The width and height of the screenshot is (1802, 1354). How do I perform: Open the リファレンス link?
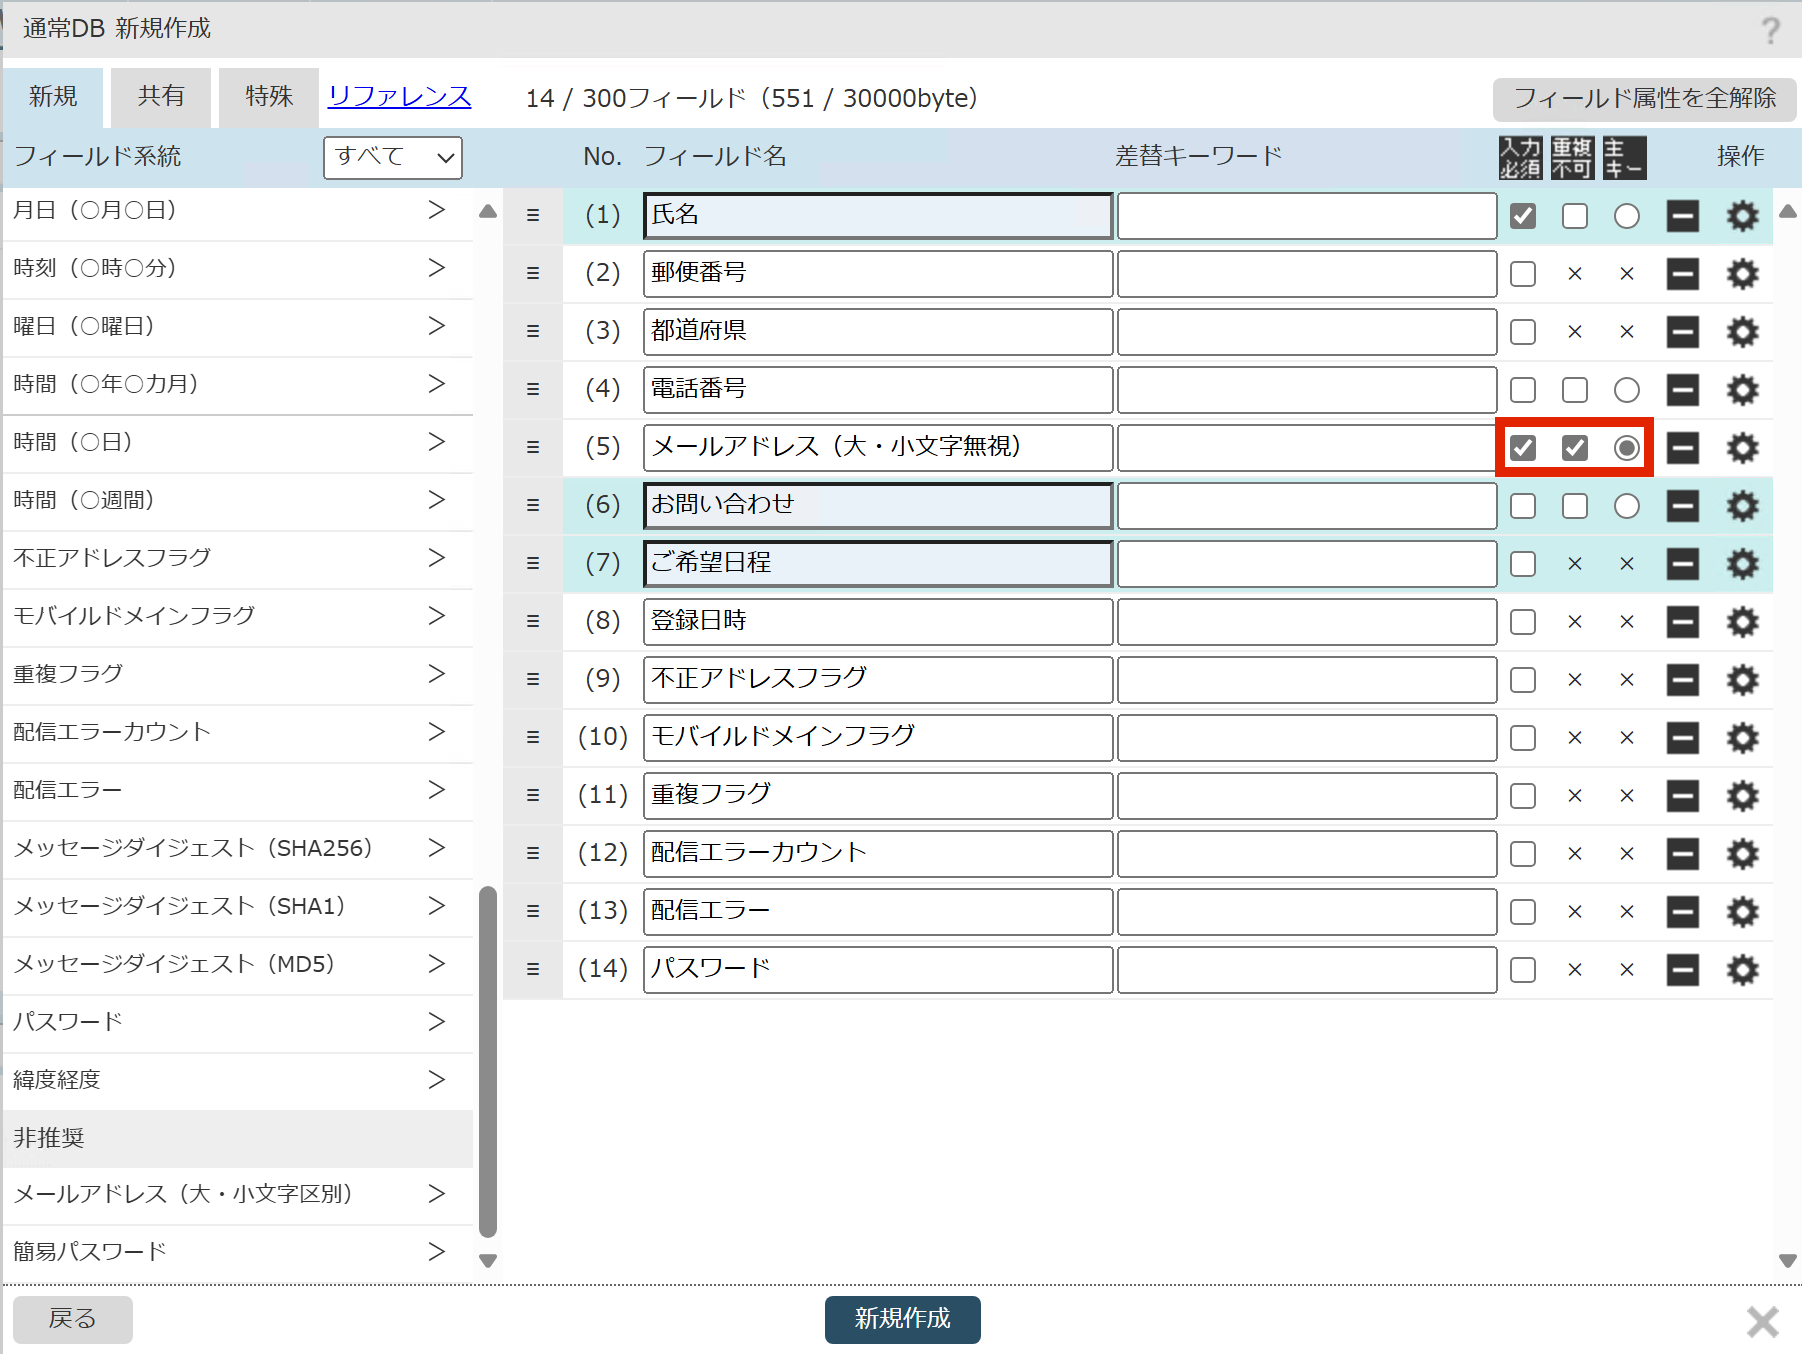[x=399, y=97]
